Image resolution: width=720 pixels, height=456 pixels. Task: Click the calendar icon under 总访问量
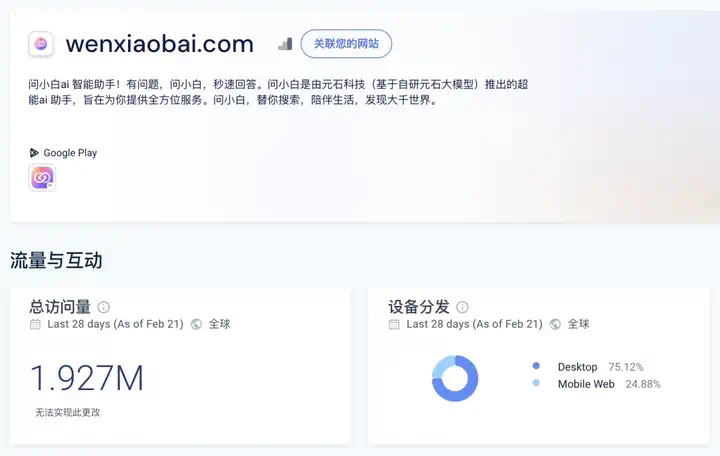[35, 324]
